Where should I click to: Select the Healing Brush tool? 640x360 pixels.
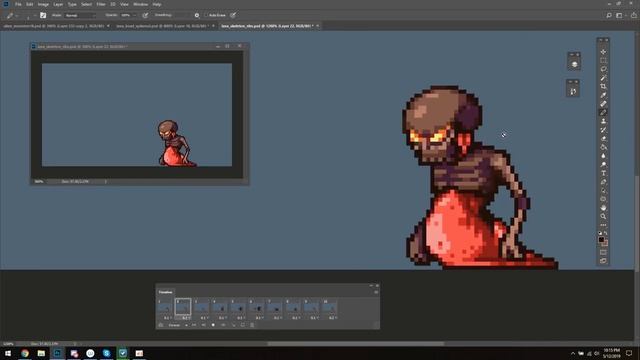coord(603,104)
